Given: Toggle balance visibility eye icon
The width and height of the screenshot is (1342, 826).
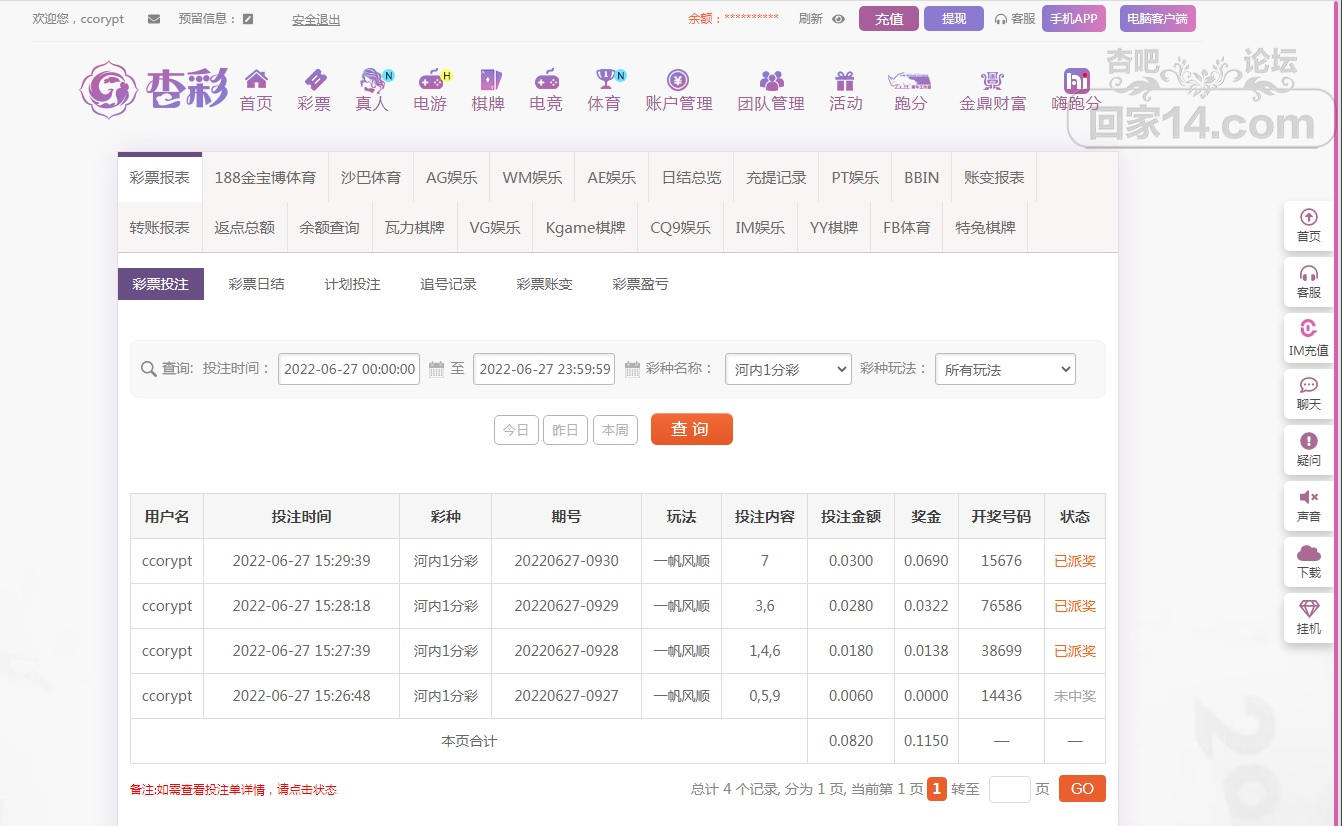Looking at the screenshot, I should (838, 19).
